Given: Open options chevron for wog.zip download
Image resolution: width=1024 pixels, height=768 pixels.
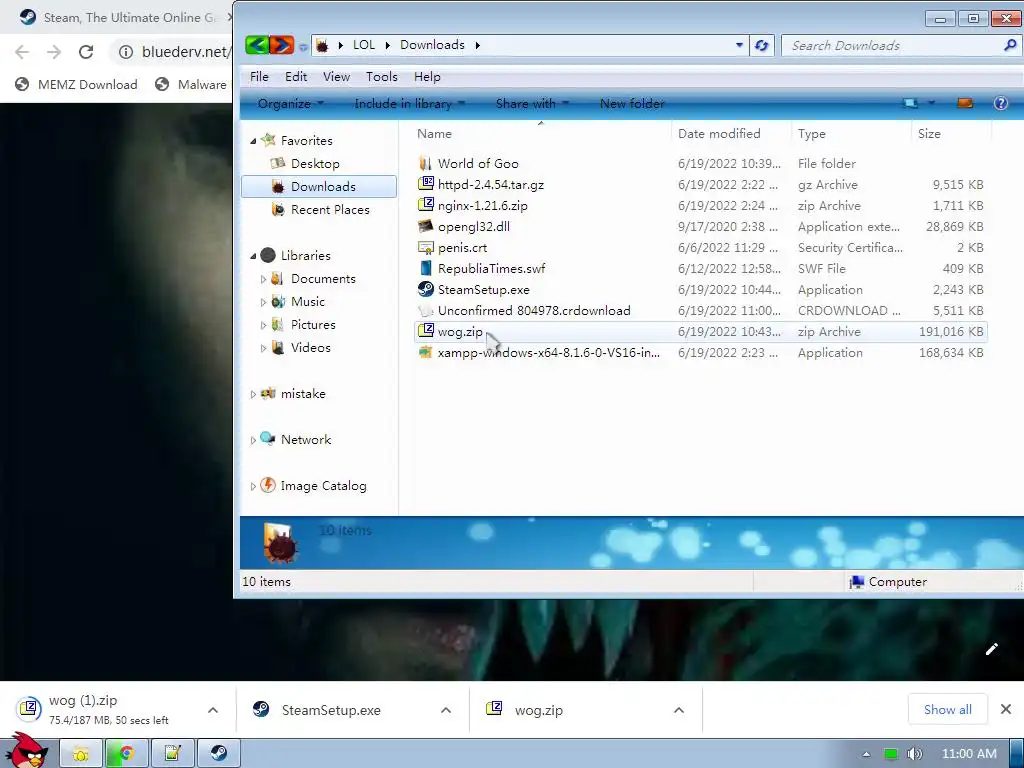Looking at the screenshot, I should [x=679, y=710].
